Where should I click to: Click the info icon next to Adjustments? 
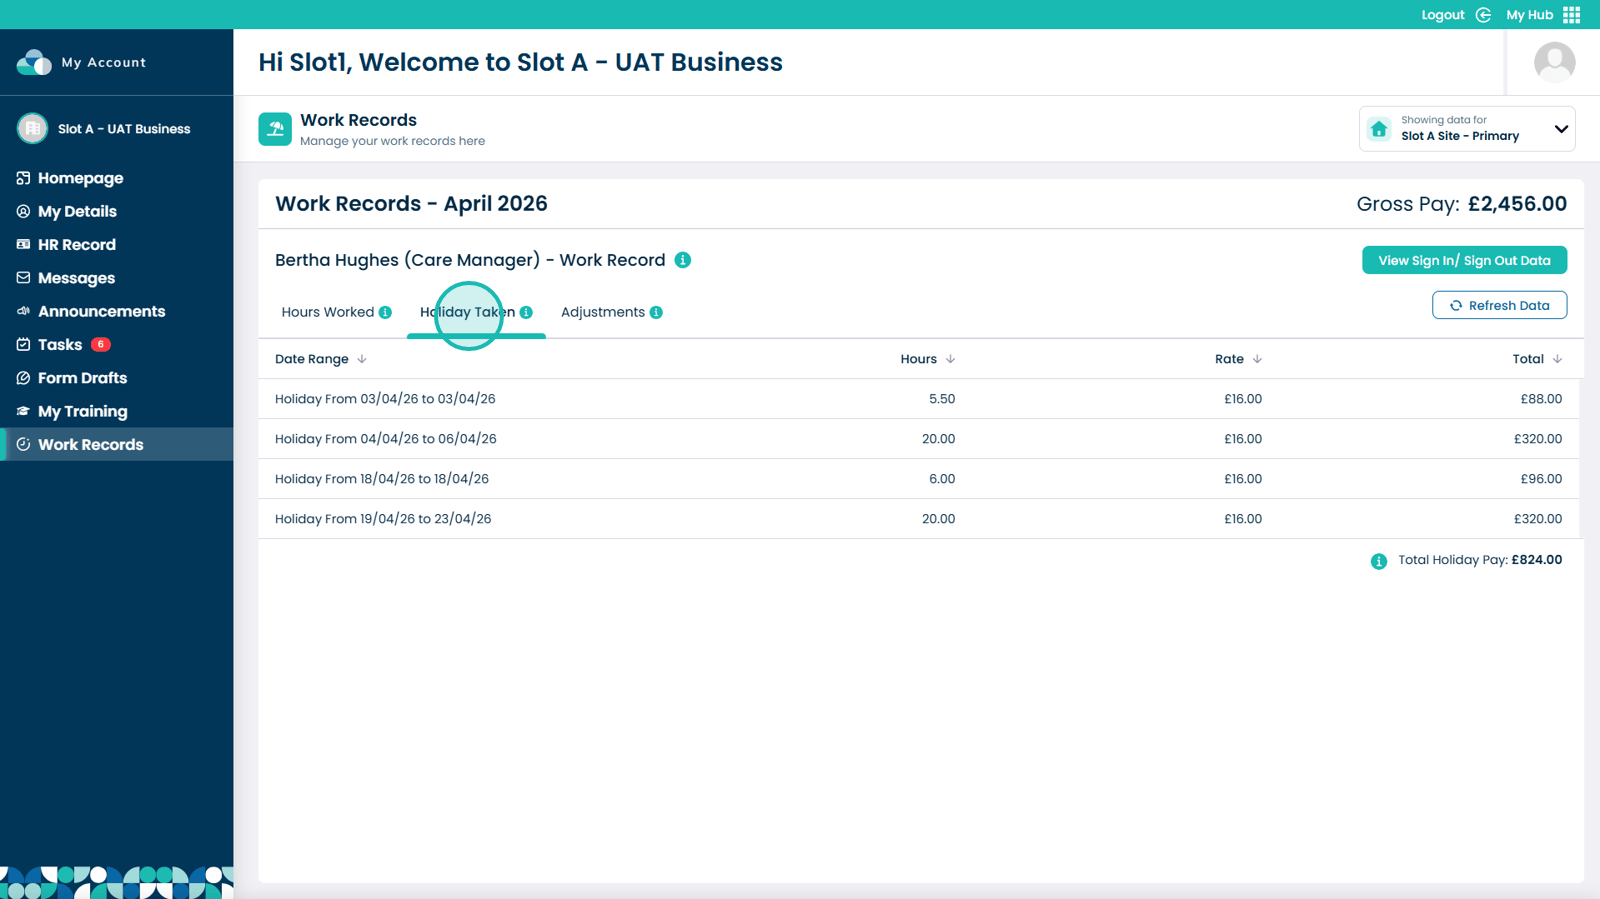[656, 313]
